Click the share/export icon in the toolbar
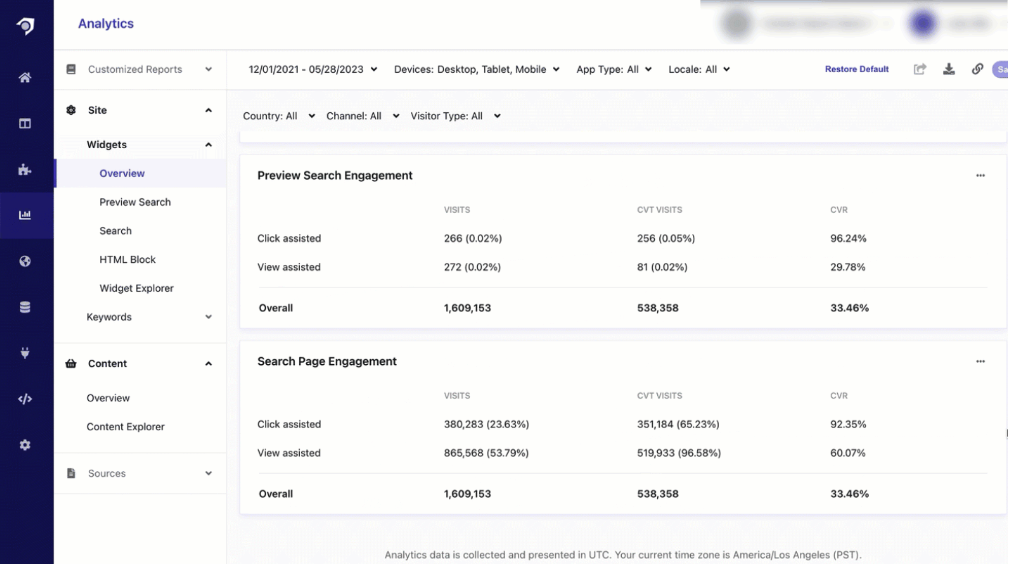The width and height of the screenshot is (1009, 564). (x=920, y=69)
